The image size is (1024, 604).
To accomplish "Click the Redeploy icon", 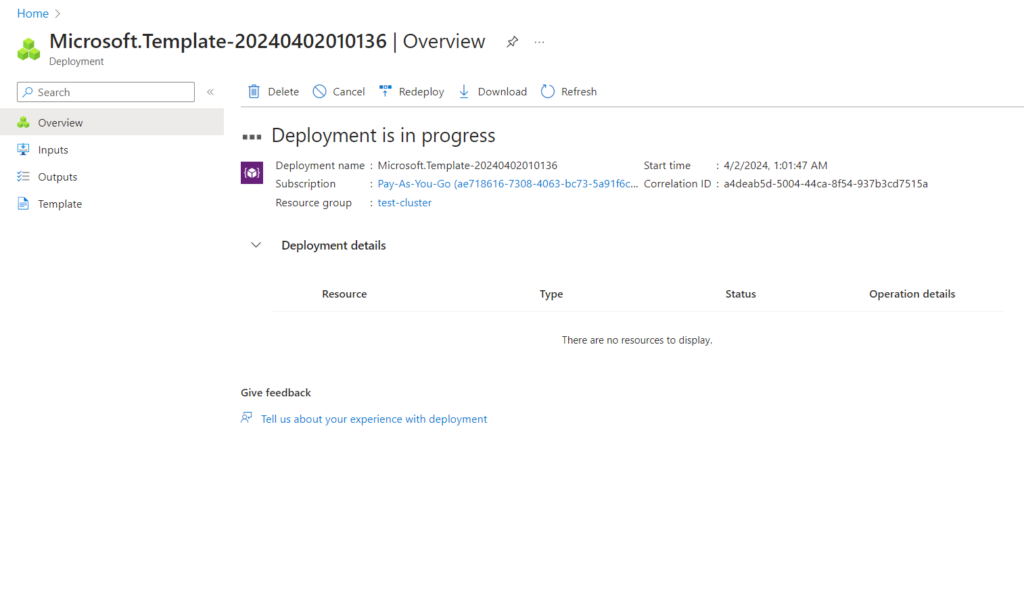I will 385,91.
